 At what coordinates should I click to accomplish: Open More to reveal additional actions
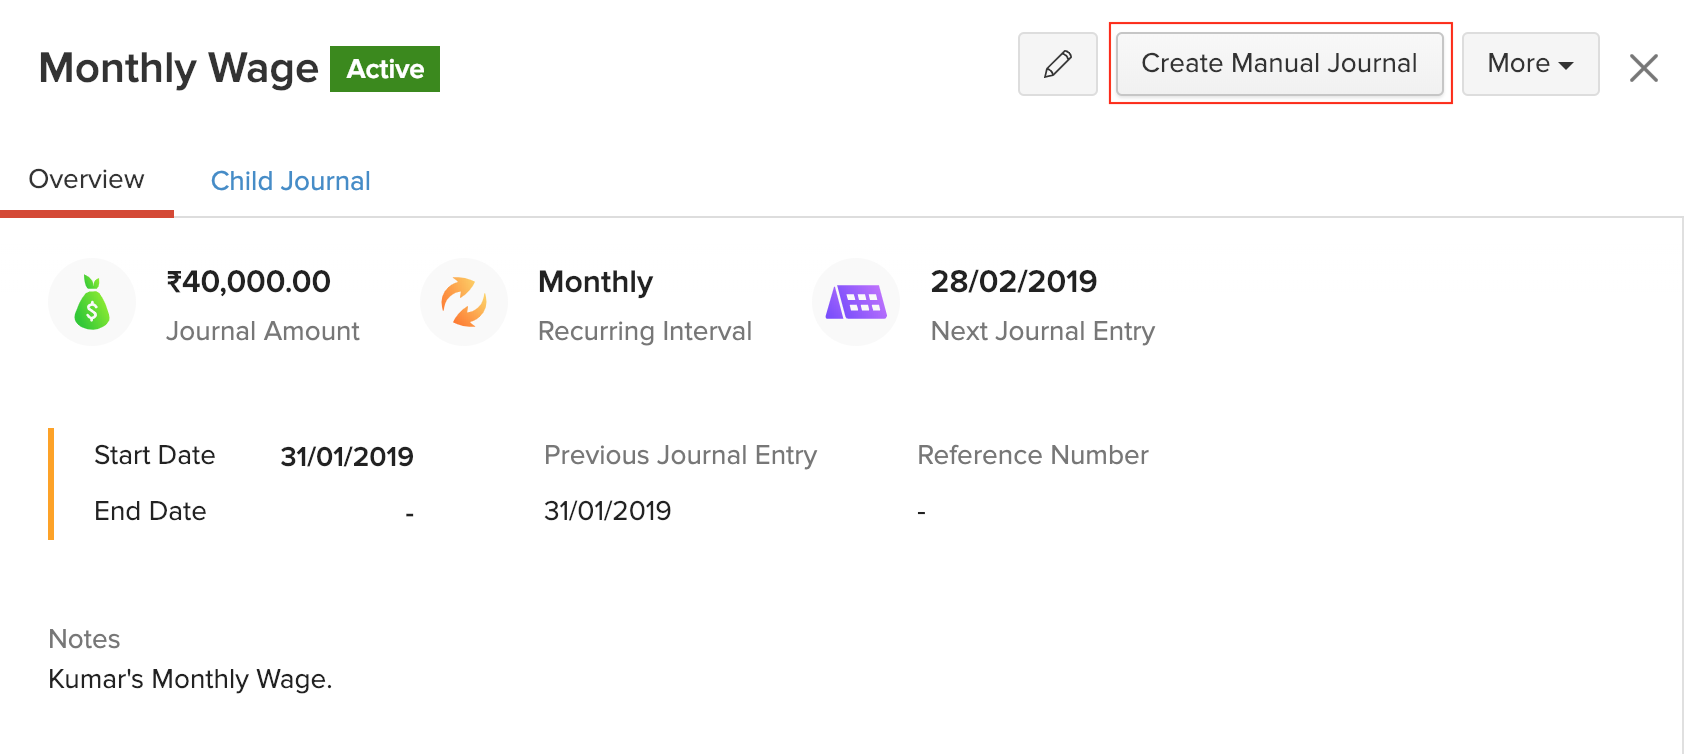click(x=1530, y=64)
